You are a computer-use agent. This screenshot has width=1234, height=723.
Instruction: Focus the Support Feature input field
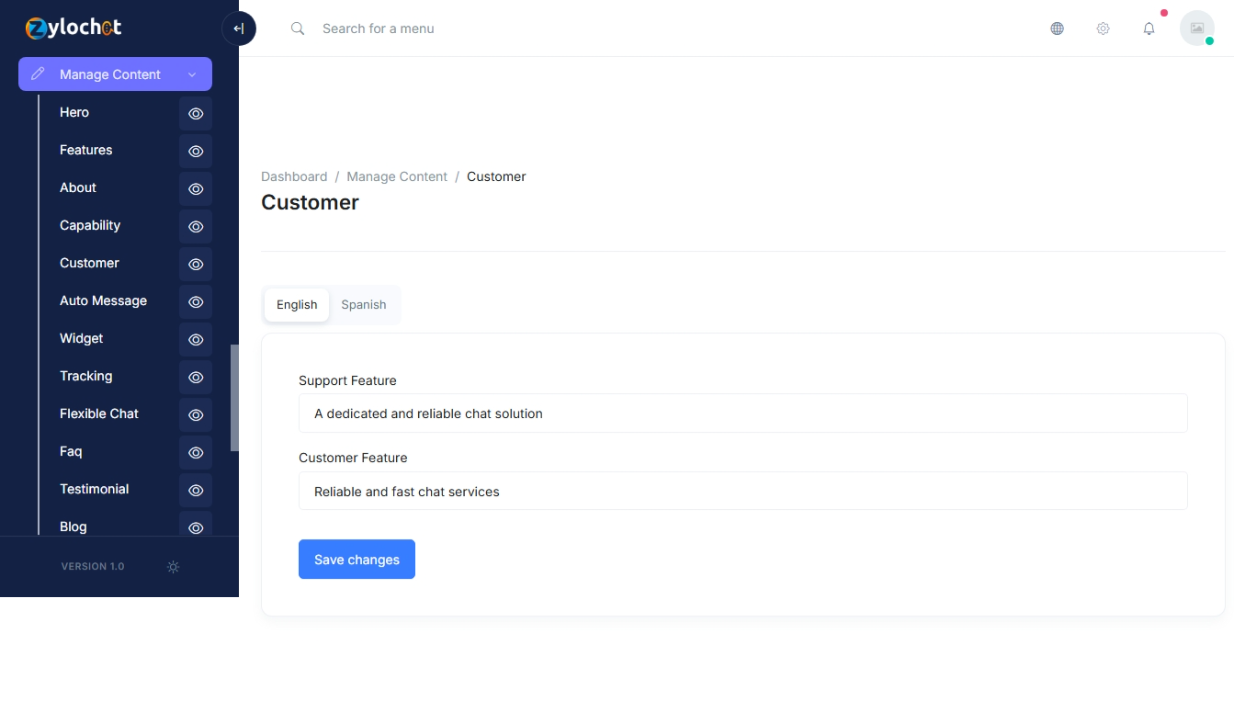pyautogui.click(x=743, y=413)
